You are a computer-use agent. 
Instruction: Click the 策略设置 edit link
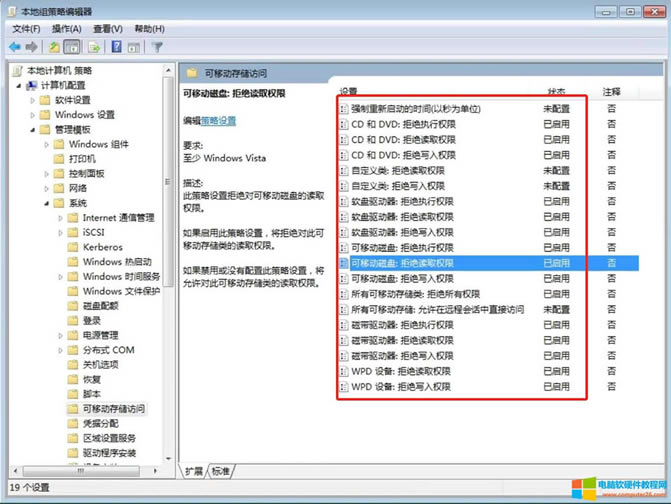[x=218, y=120]
